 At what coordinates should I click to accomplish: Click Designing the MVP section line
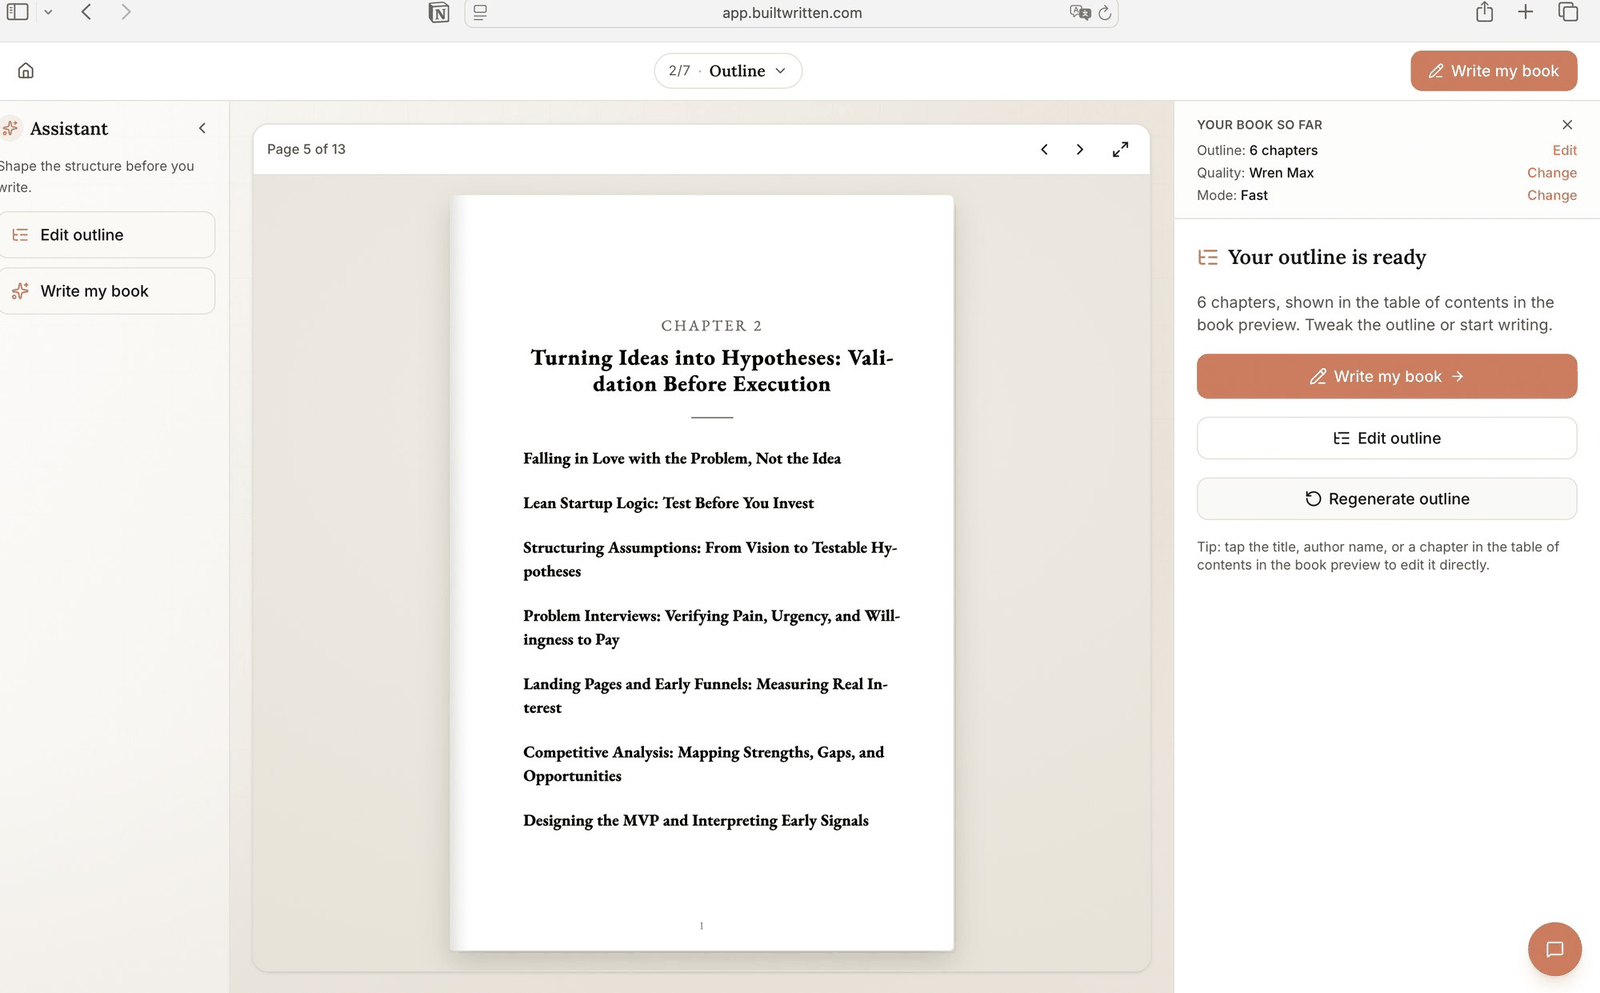coord(696,821)
